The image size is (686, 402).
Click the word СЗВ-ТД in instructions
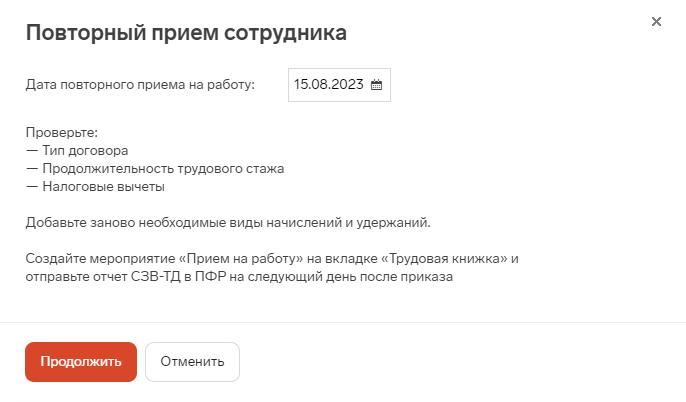coord(155,277)
